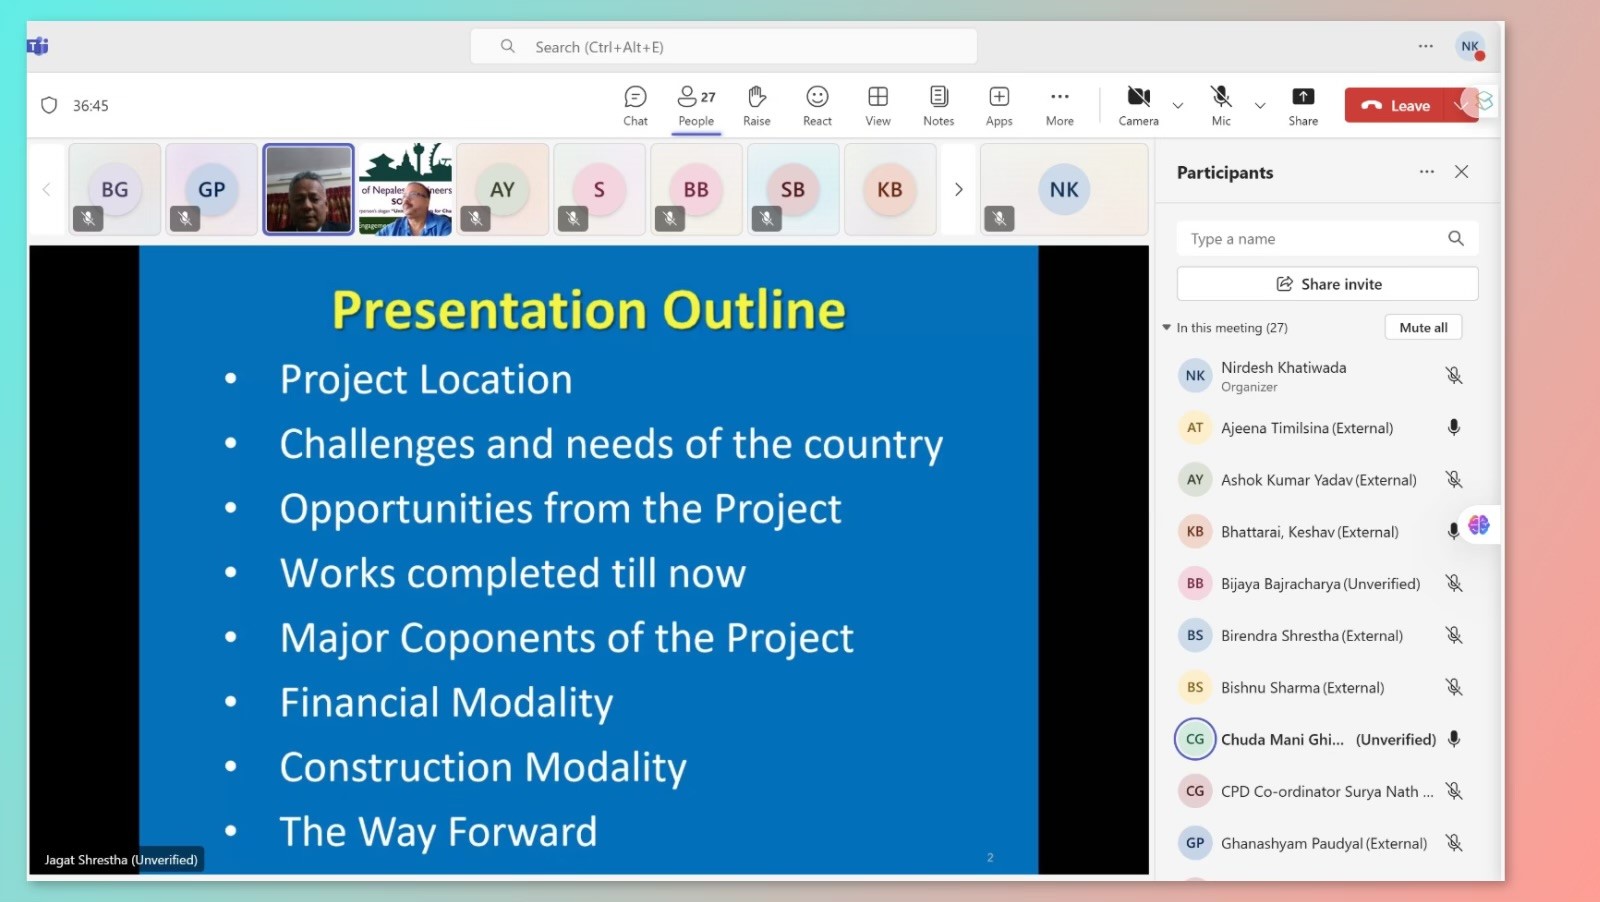1600x902 pixels.
Task: Toggle mic icon for Ghanashyam Paudyal
Action: pyautogui.click(x=1454, y=843)
